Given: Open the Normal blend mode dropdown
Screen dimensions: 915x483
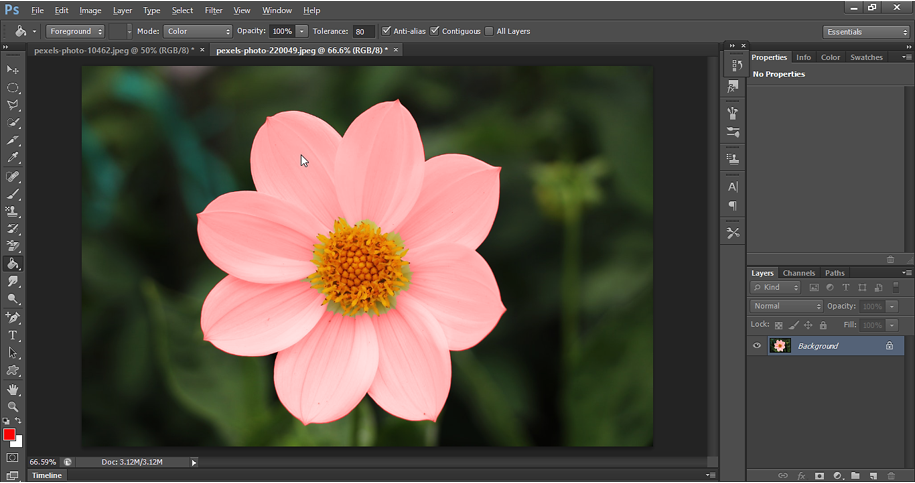Looking at the screenshot, I should point(787,306).
